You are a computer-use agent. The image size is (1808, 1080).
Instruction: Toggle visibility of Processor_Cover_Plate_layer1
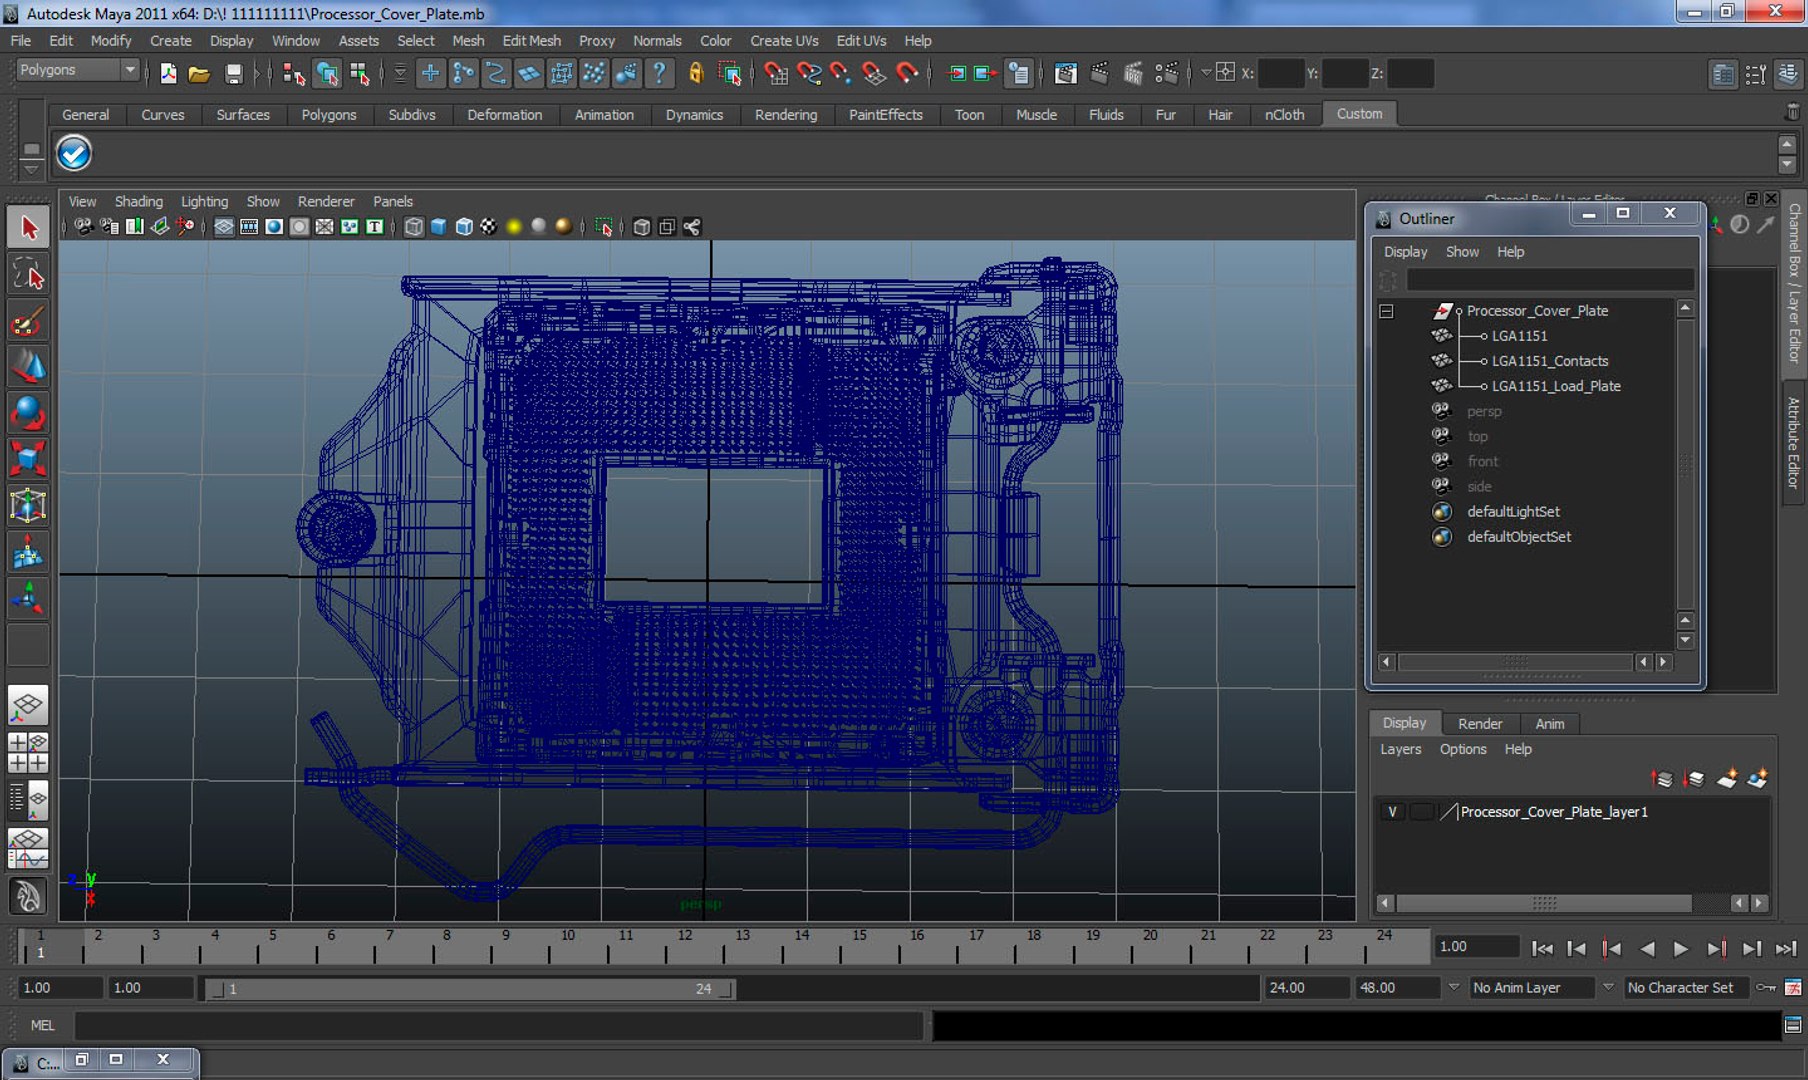click(x=1392, y=812)
